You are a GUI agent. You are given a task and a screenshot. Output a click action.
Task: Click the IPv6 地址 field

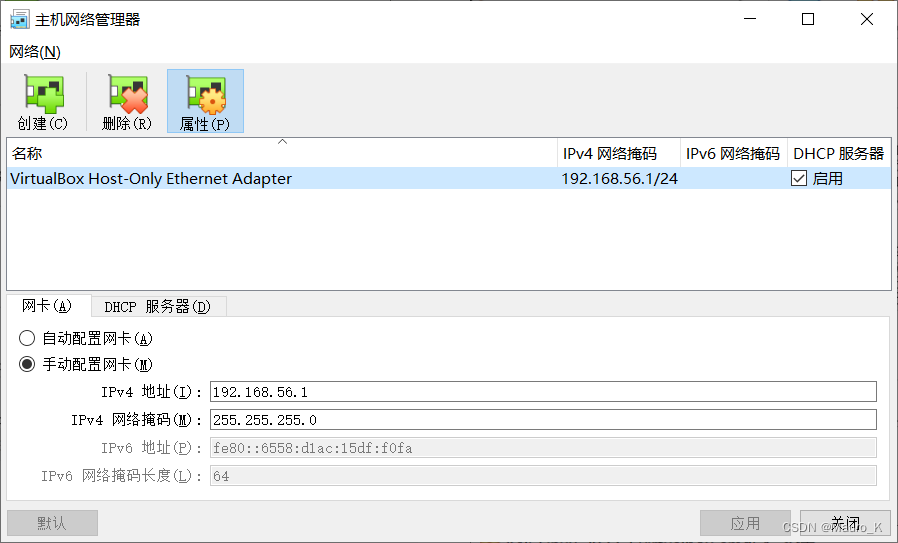[x=543, y=448]
